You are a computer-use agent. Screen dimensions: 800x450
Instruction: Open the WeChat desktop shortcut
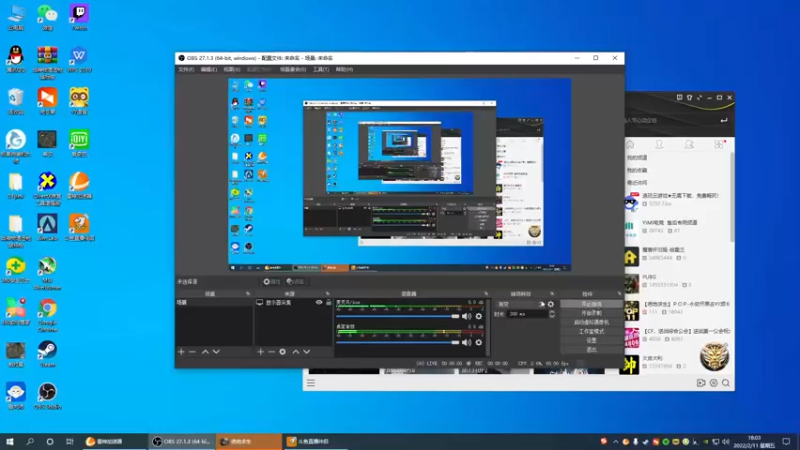(x=47, y=17)
